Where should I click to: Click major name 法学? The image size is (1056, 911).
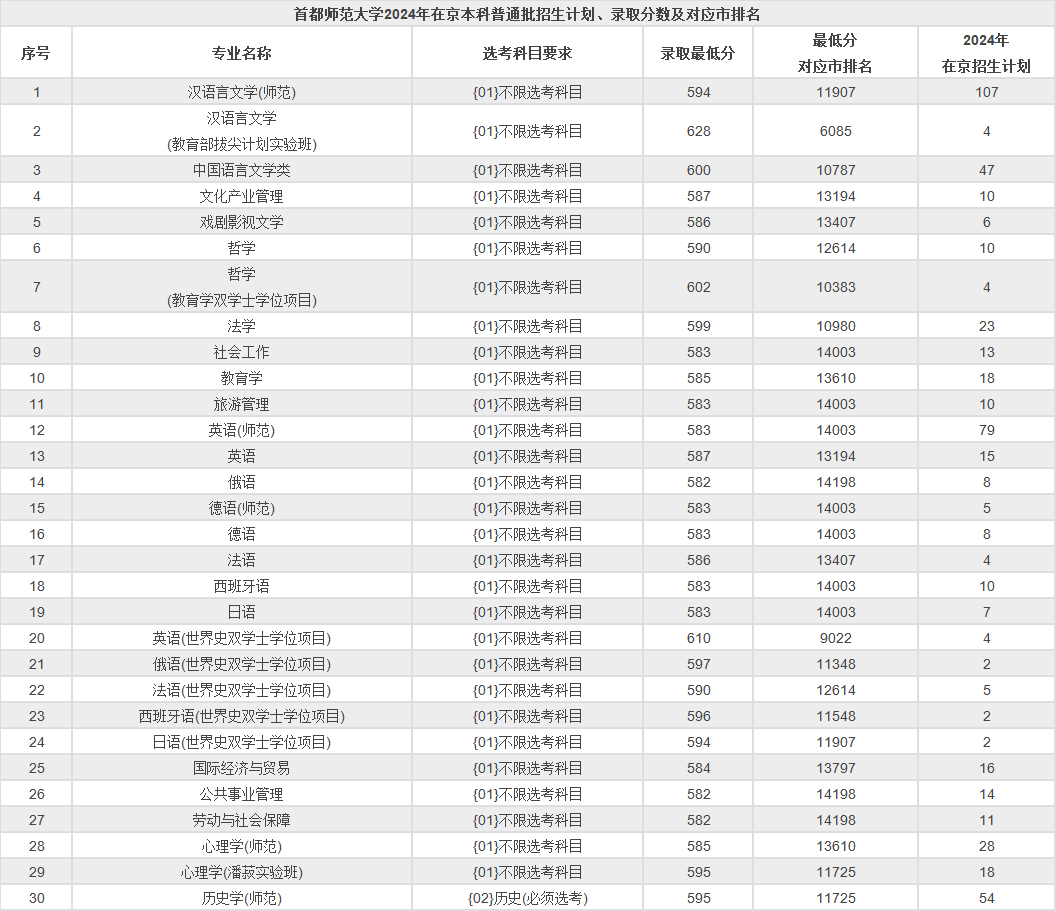pyautogui.click(x=242, y=327)
